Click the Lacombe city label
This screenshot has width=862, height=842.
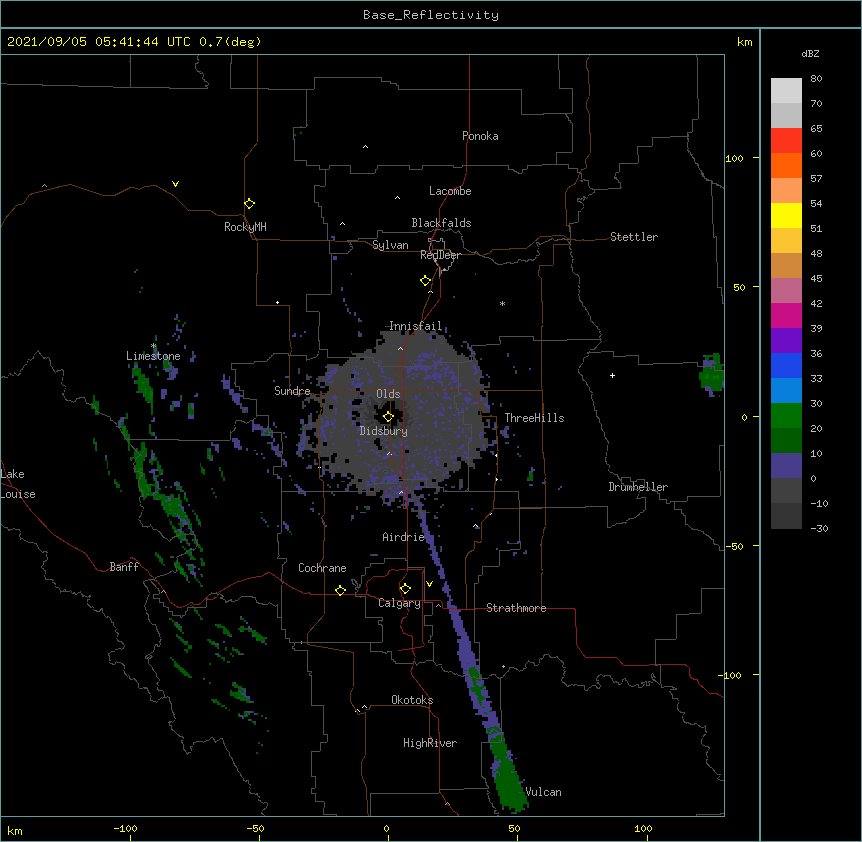click(450, 191)
